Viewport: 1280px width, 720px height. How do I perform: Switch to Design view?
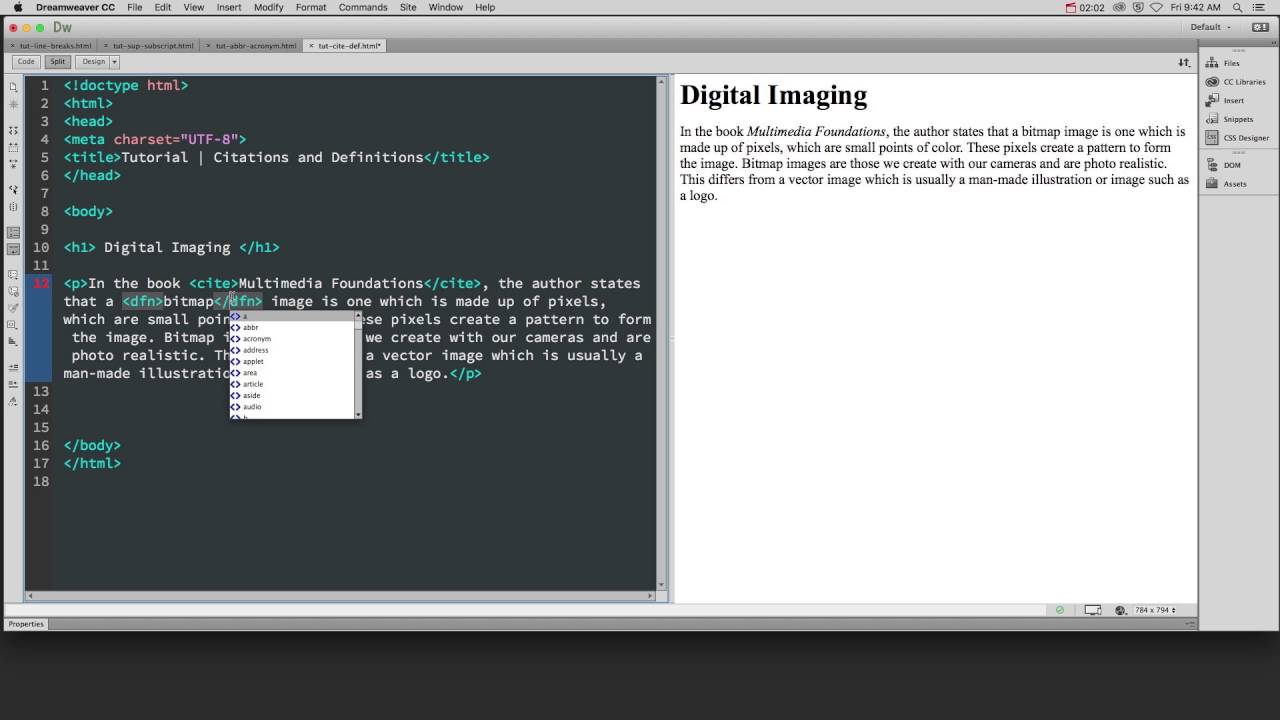click(93, 62)
